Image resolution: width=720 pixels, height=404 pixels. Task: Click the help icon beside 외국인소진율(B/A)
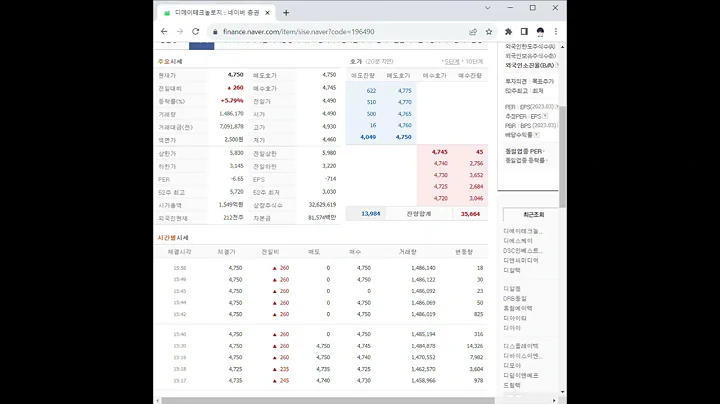[557, 65]
